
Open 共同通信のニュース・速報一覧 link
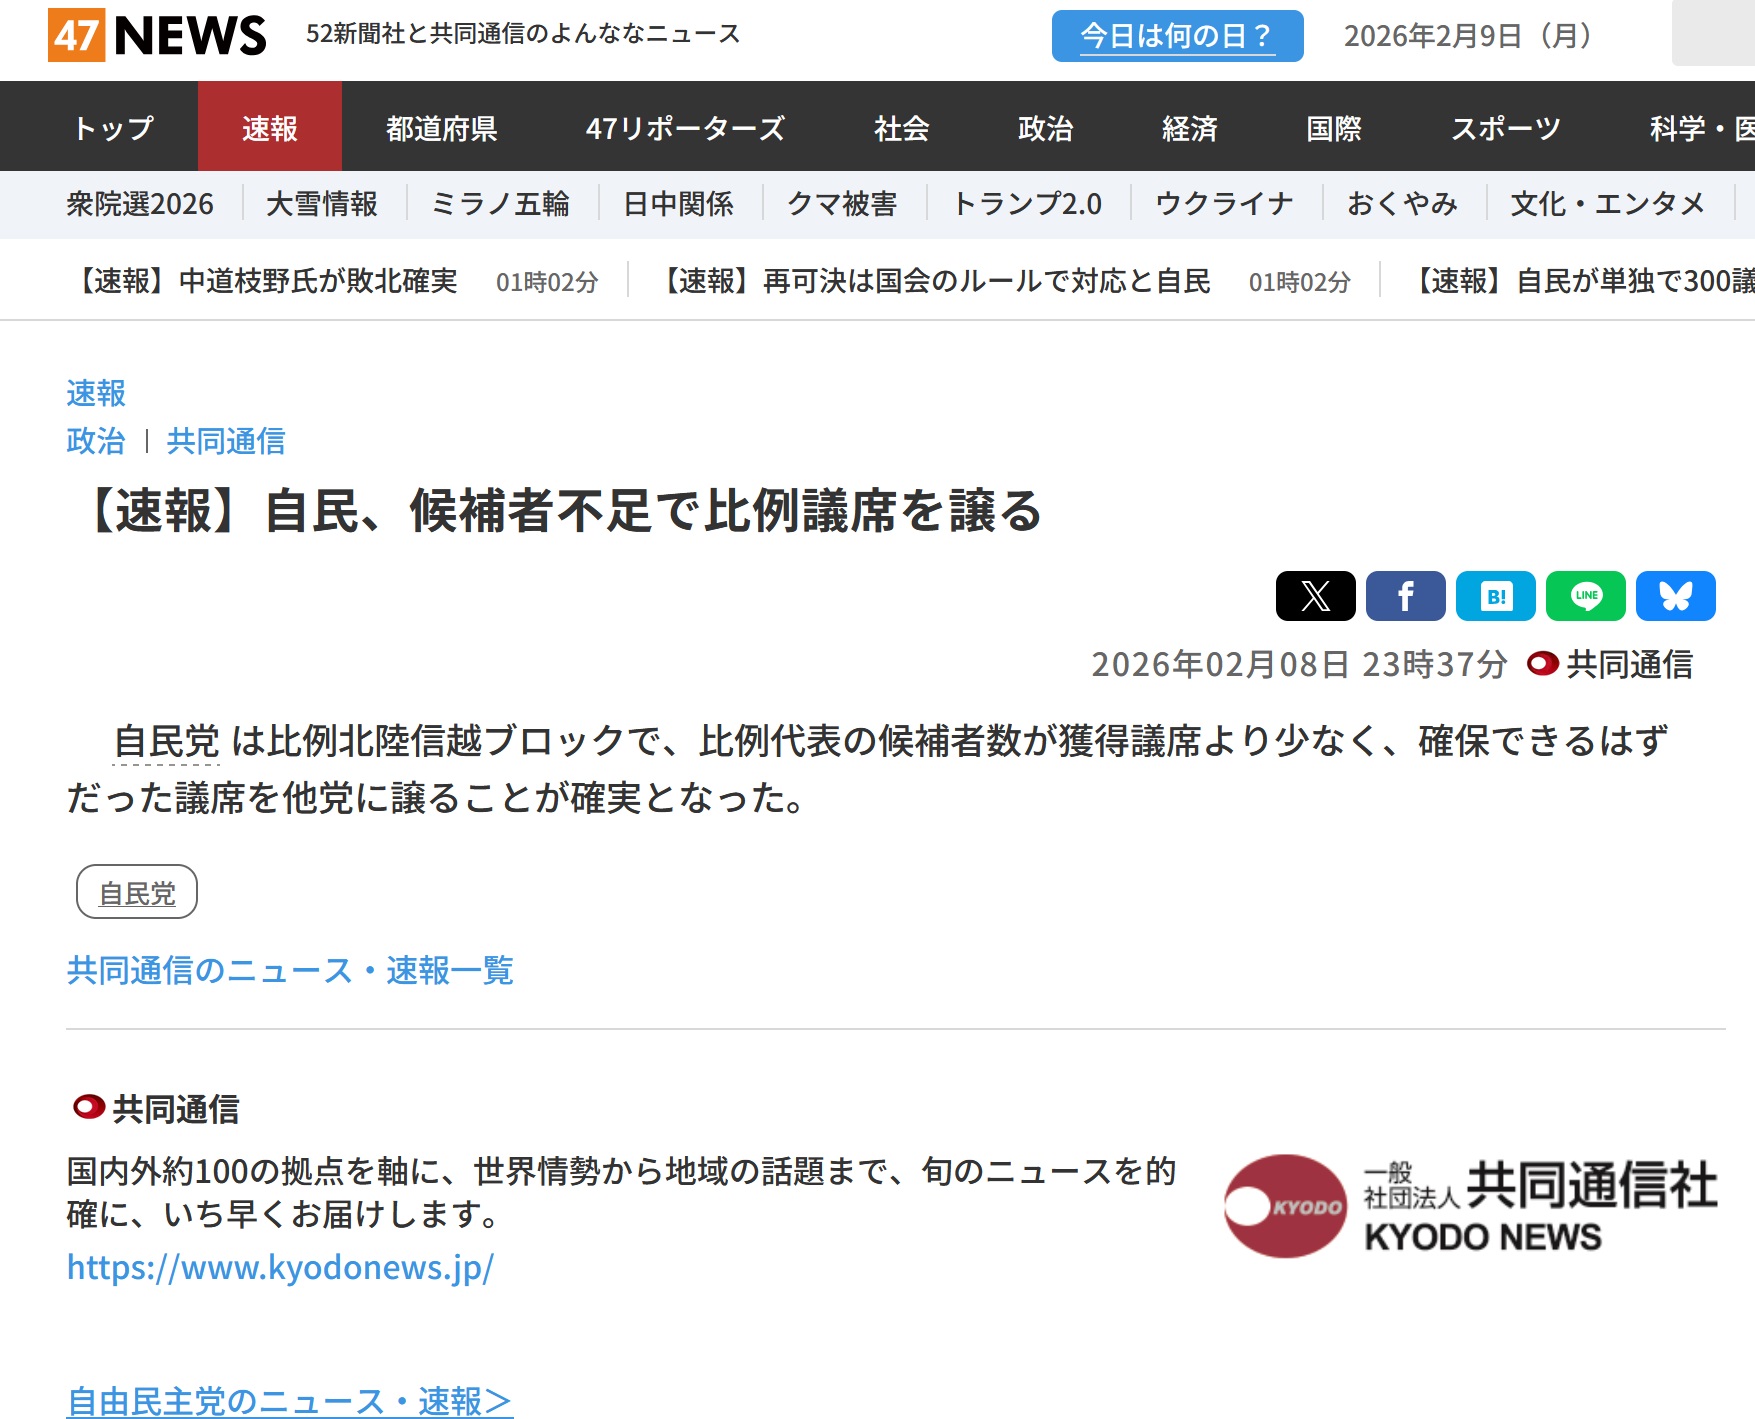pos(290,970)
